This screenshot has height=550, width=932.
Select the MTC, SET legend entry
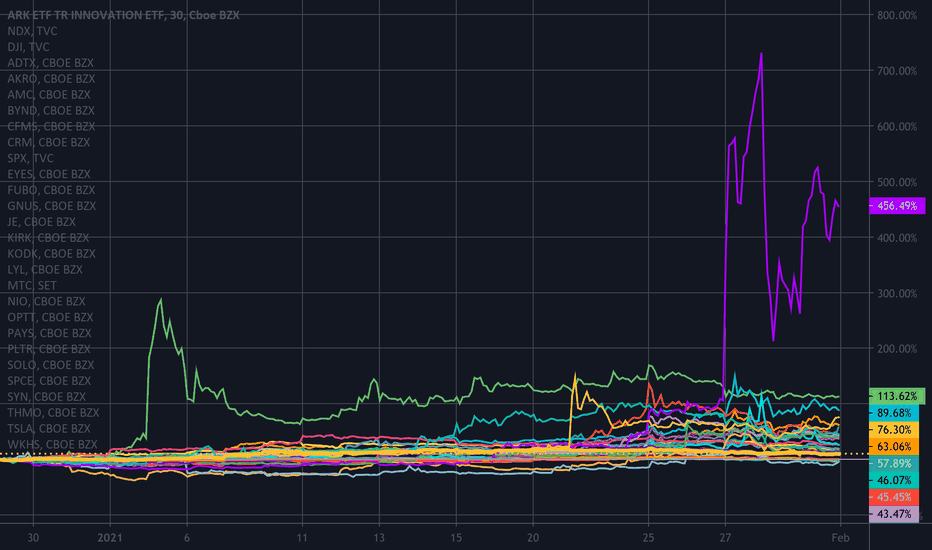click(x=32, y=285)
